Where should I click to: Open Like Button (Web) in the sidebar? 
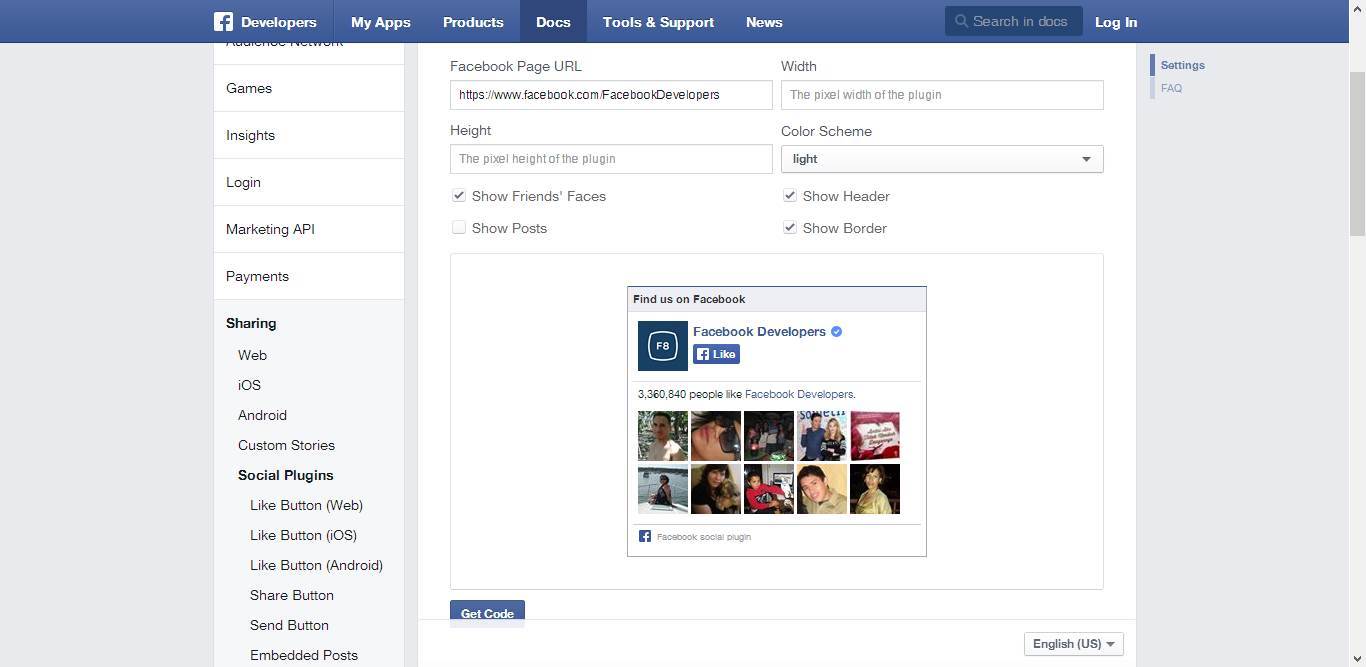pyautogui.click(x=306, y=505)
